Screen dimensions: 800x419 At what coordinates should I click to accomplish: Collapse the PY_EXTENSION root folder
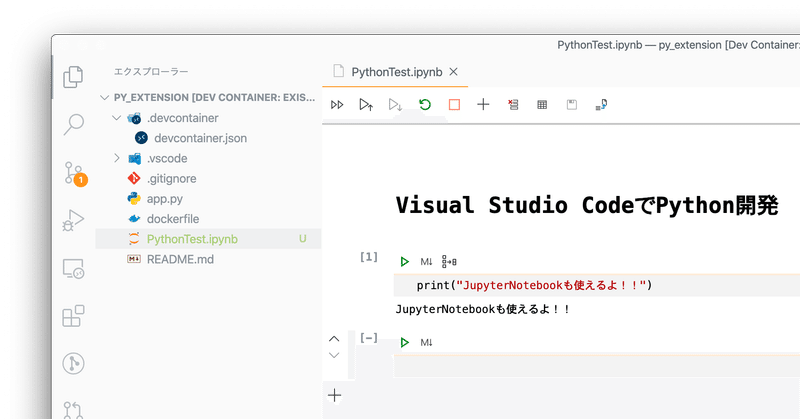point(106,99)
